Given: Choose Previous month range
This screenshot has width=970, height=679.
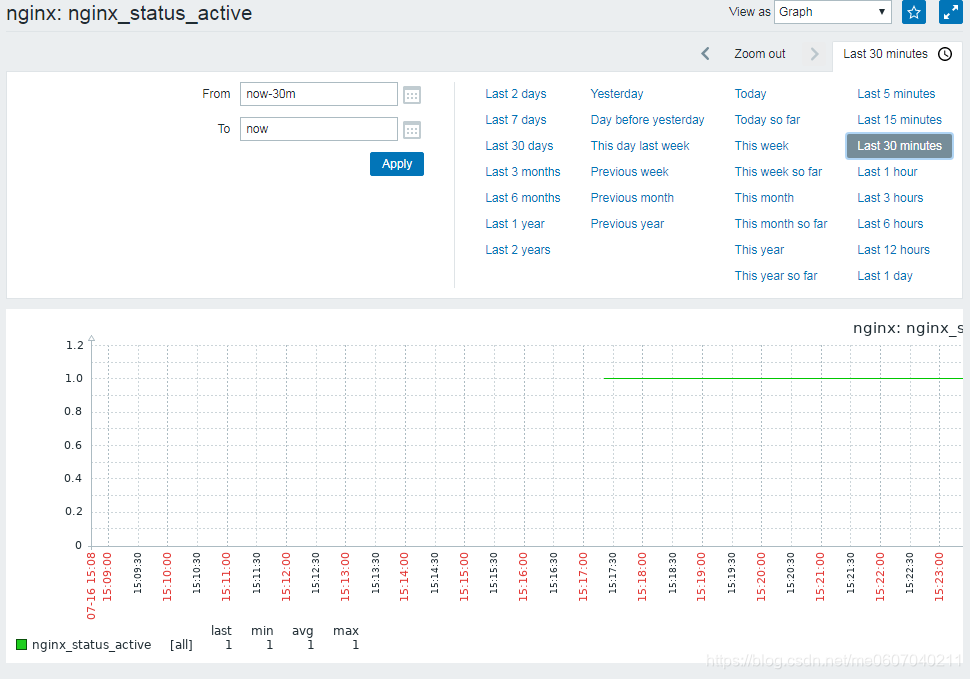Looking at the screenshot, I should (632, 198).
